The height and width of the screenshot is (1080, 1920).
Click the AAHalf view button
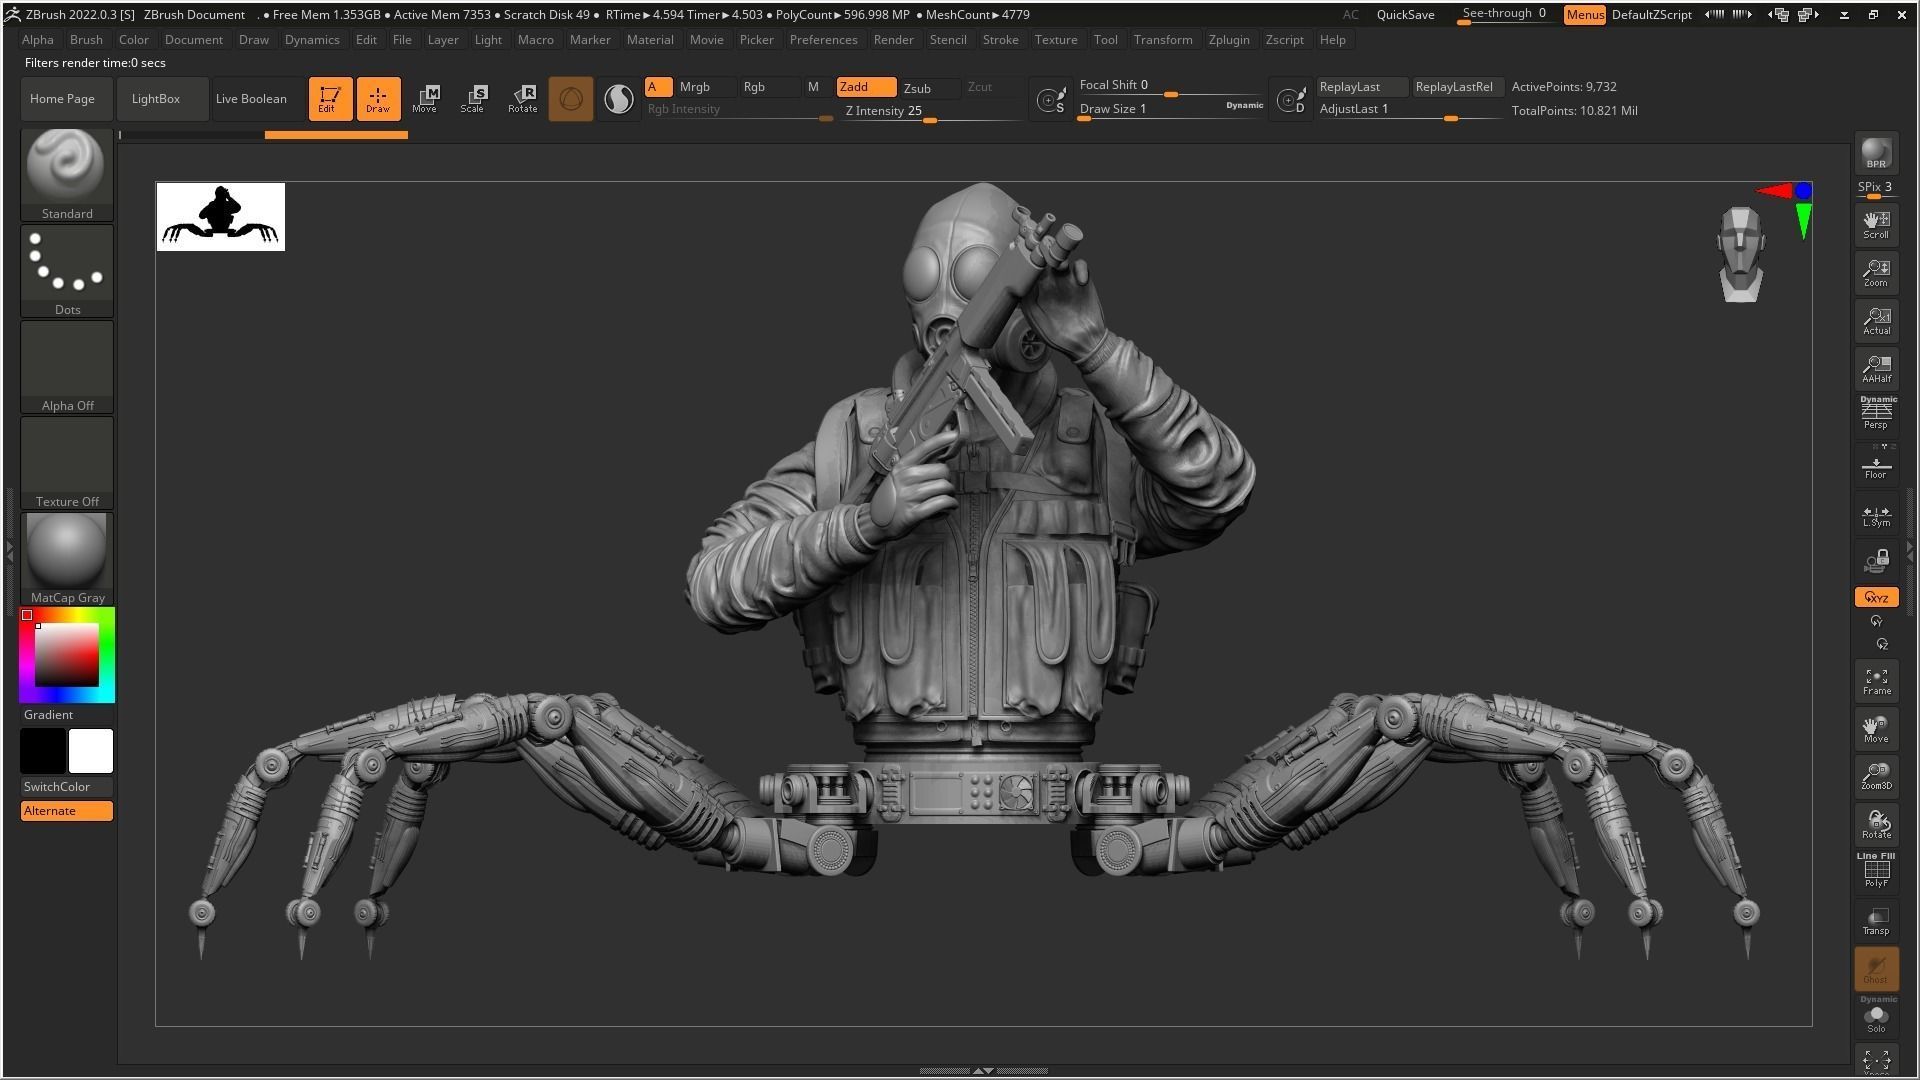pyautogui.click(x=1876, y=368)
